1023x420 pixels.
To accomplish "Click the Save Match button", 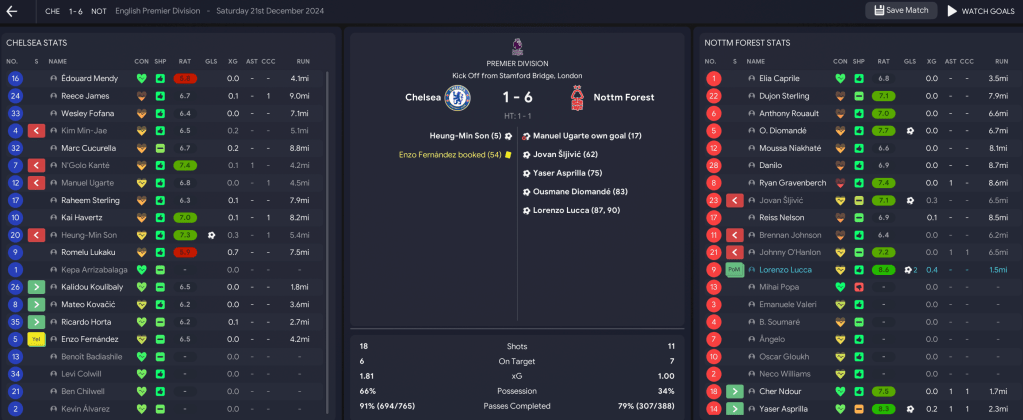I will click(x=902, y=11).
